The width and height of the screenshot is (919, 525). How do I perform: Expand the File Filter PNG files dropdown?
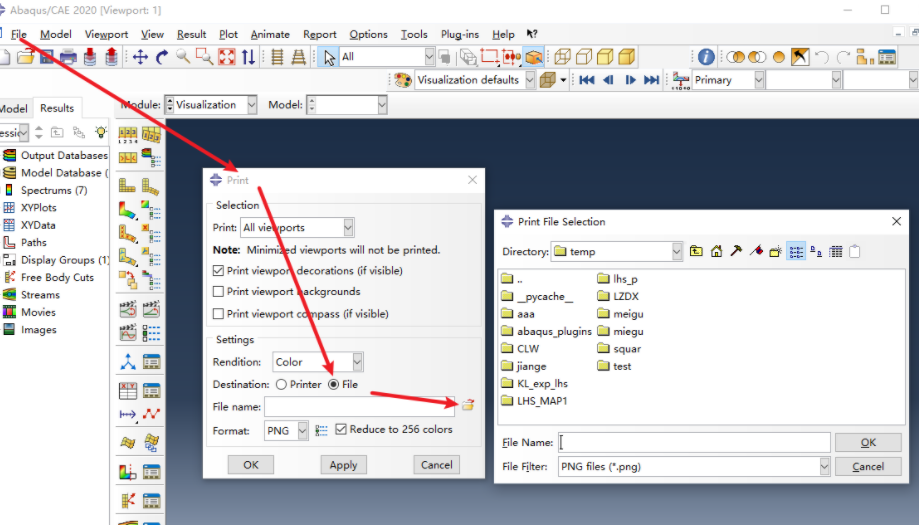824,467
